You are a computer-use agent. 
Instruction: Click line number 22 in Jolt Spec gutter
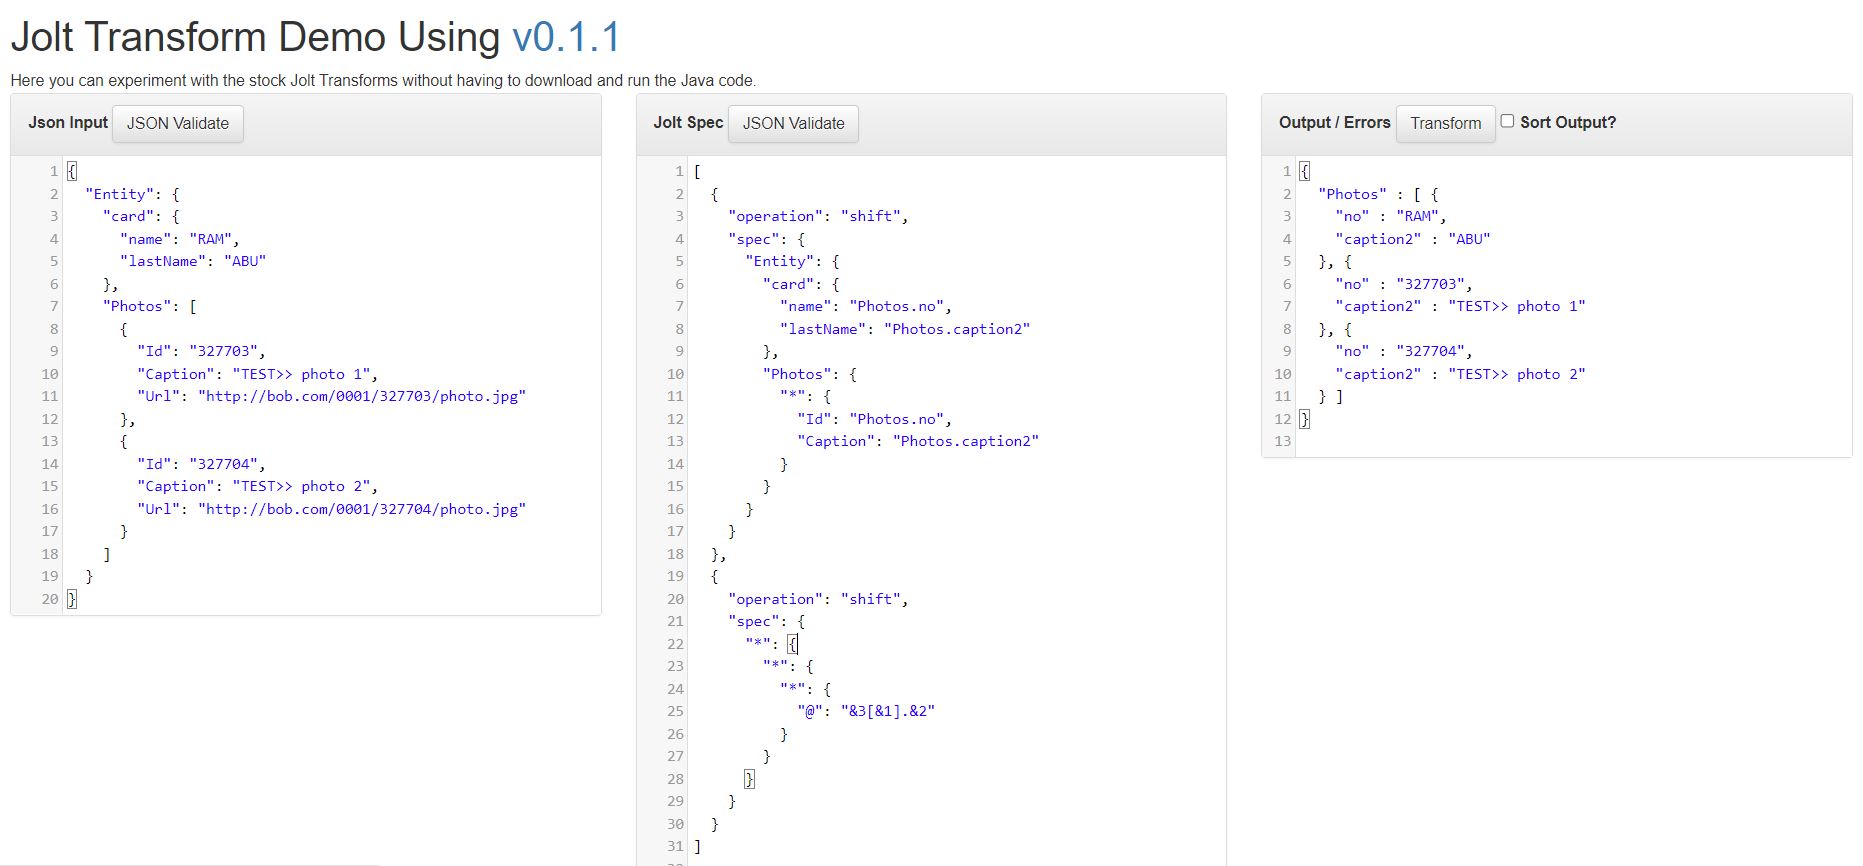pyautogui.click(x=675, y=644)
